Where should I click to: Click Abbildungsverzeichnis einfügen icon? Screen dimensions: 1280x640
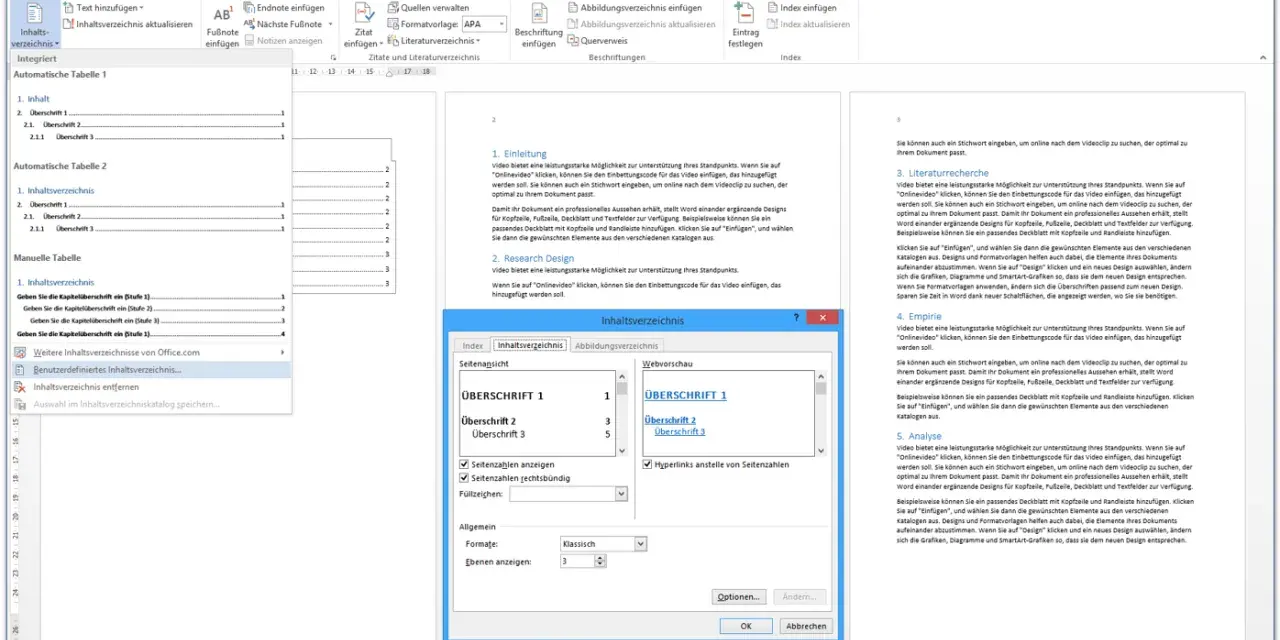(x=572, y=7)
